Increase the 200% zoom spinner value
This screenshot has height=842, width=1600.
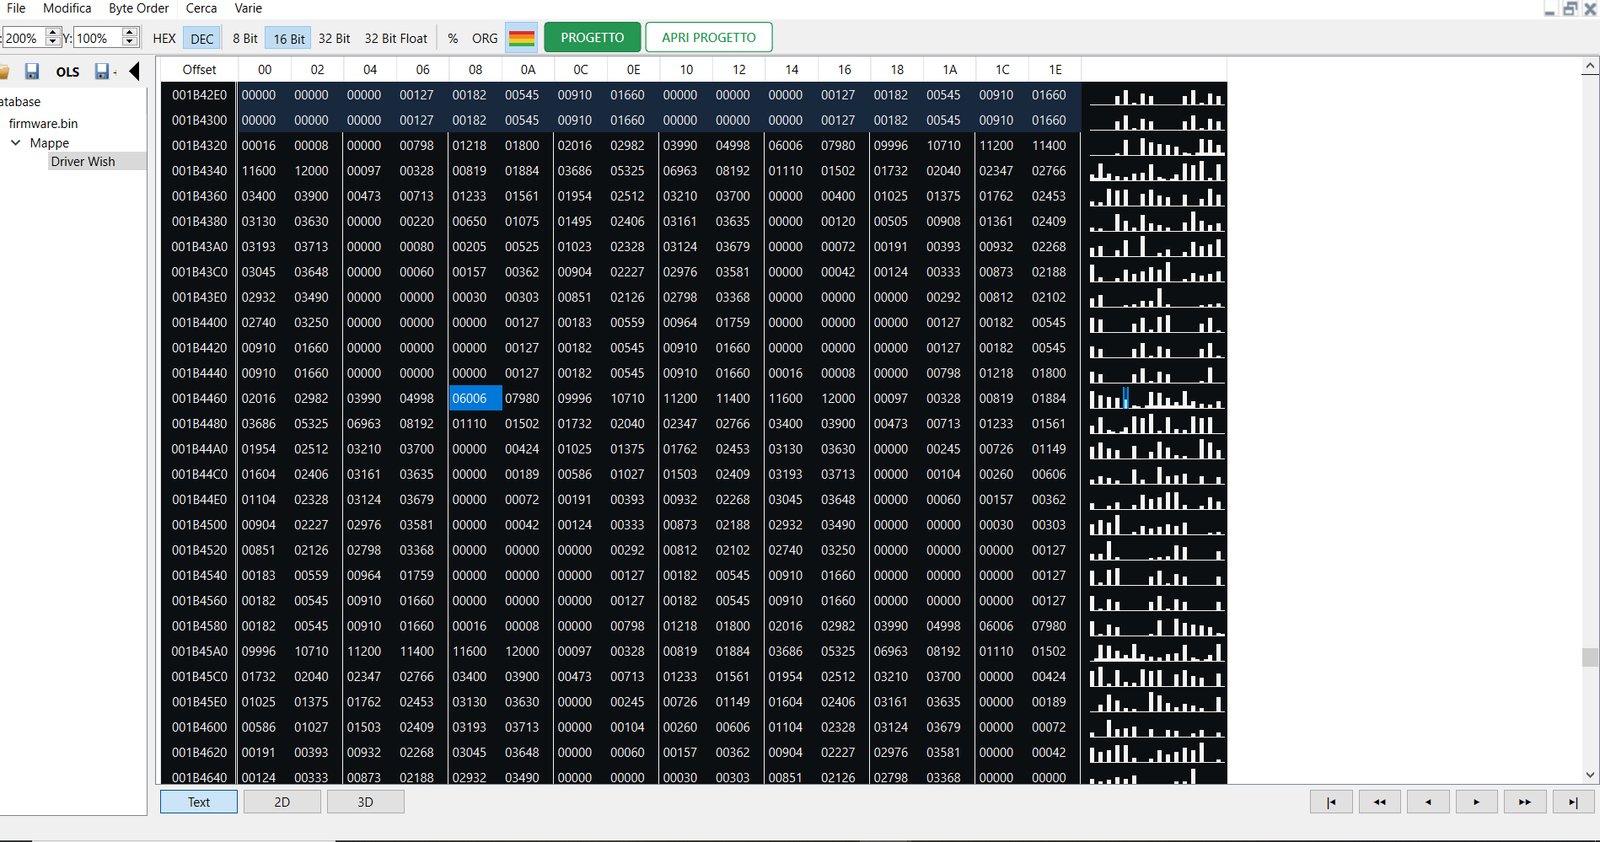coord(53,33)
